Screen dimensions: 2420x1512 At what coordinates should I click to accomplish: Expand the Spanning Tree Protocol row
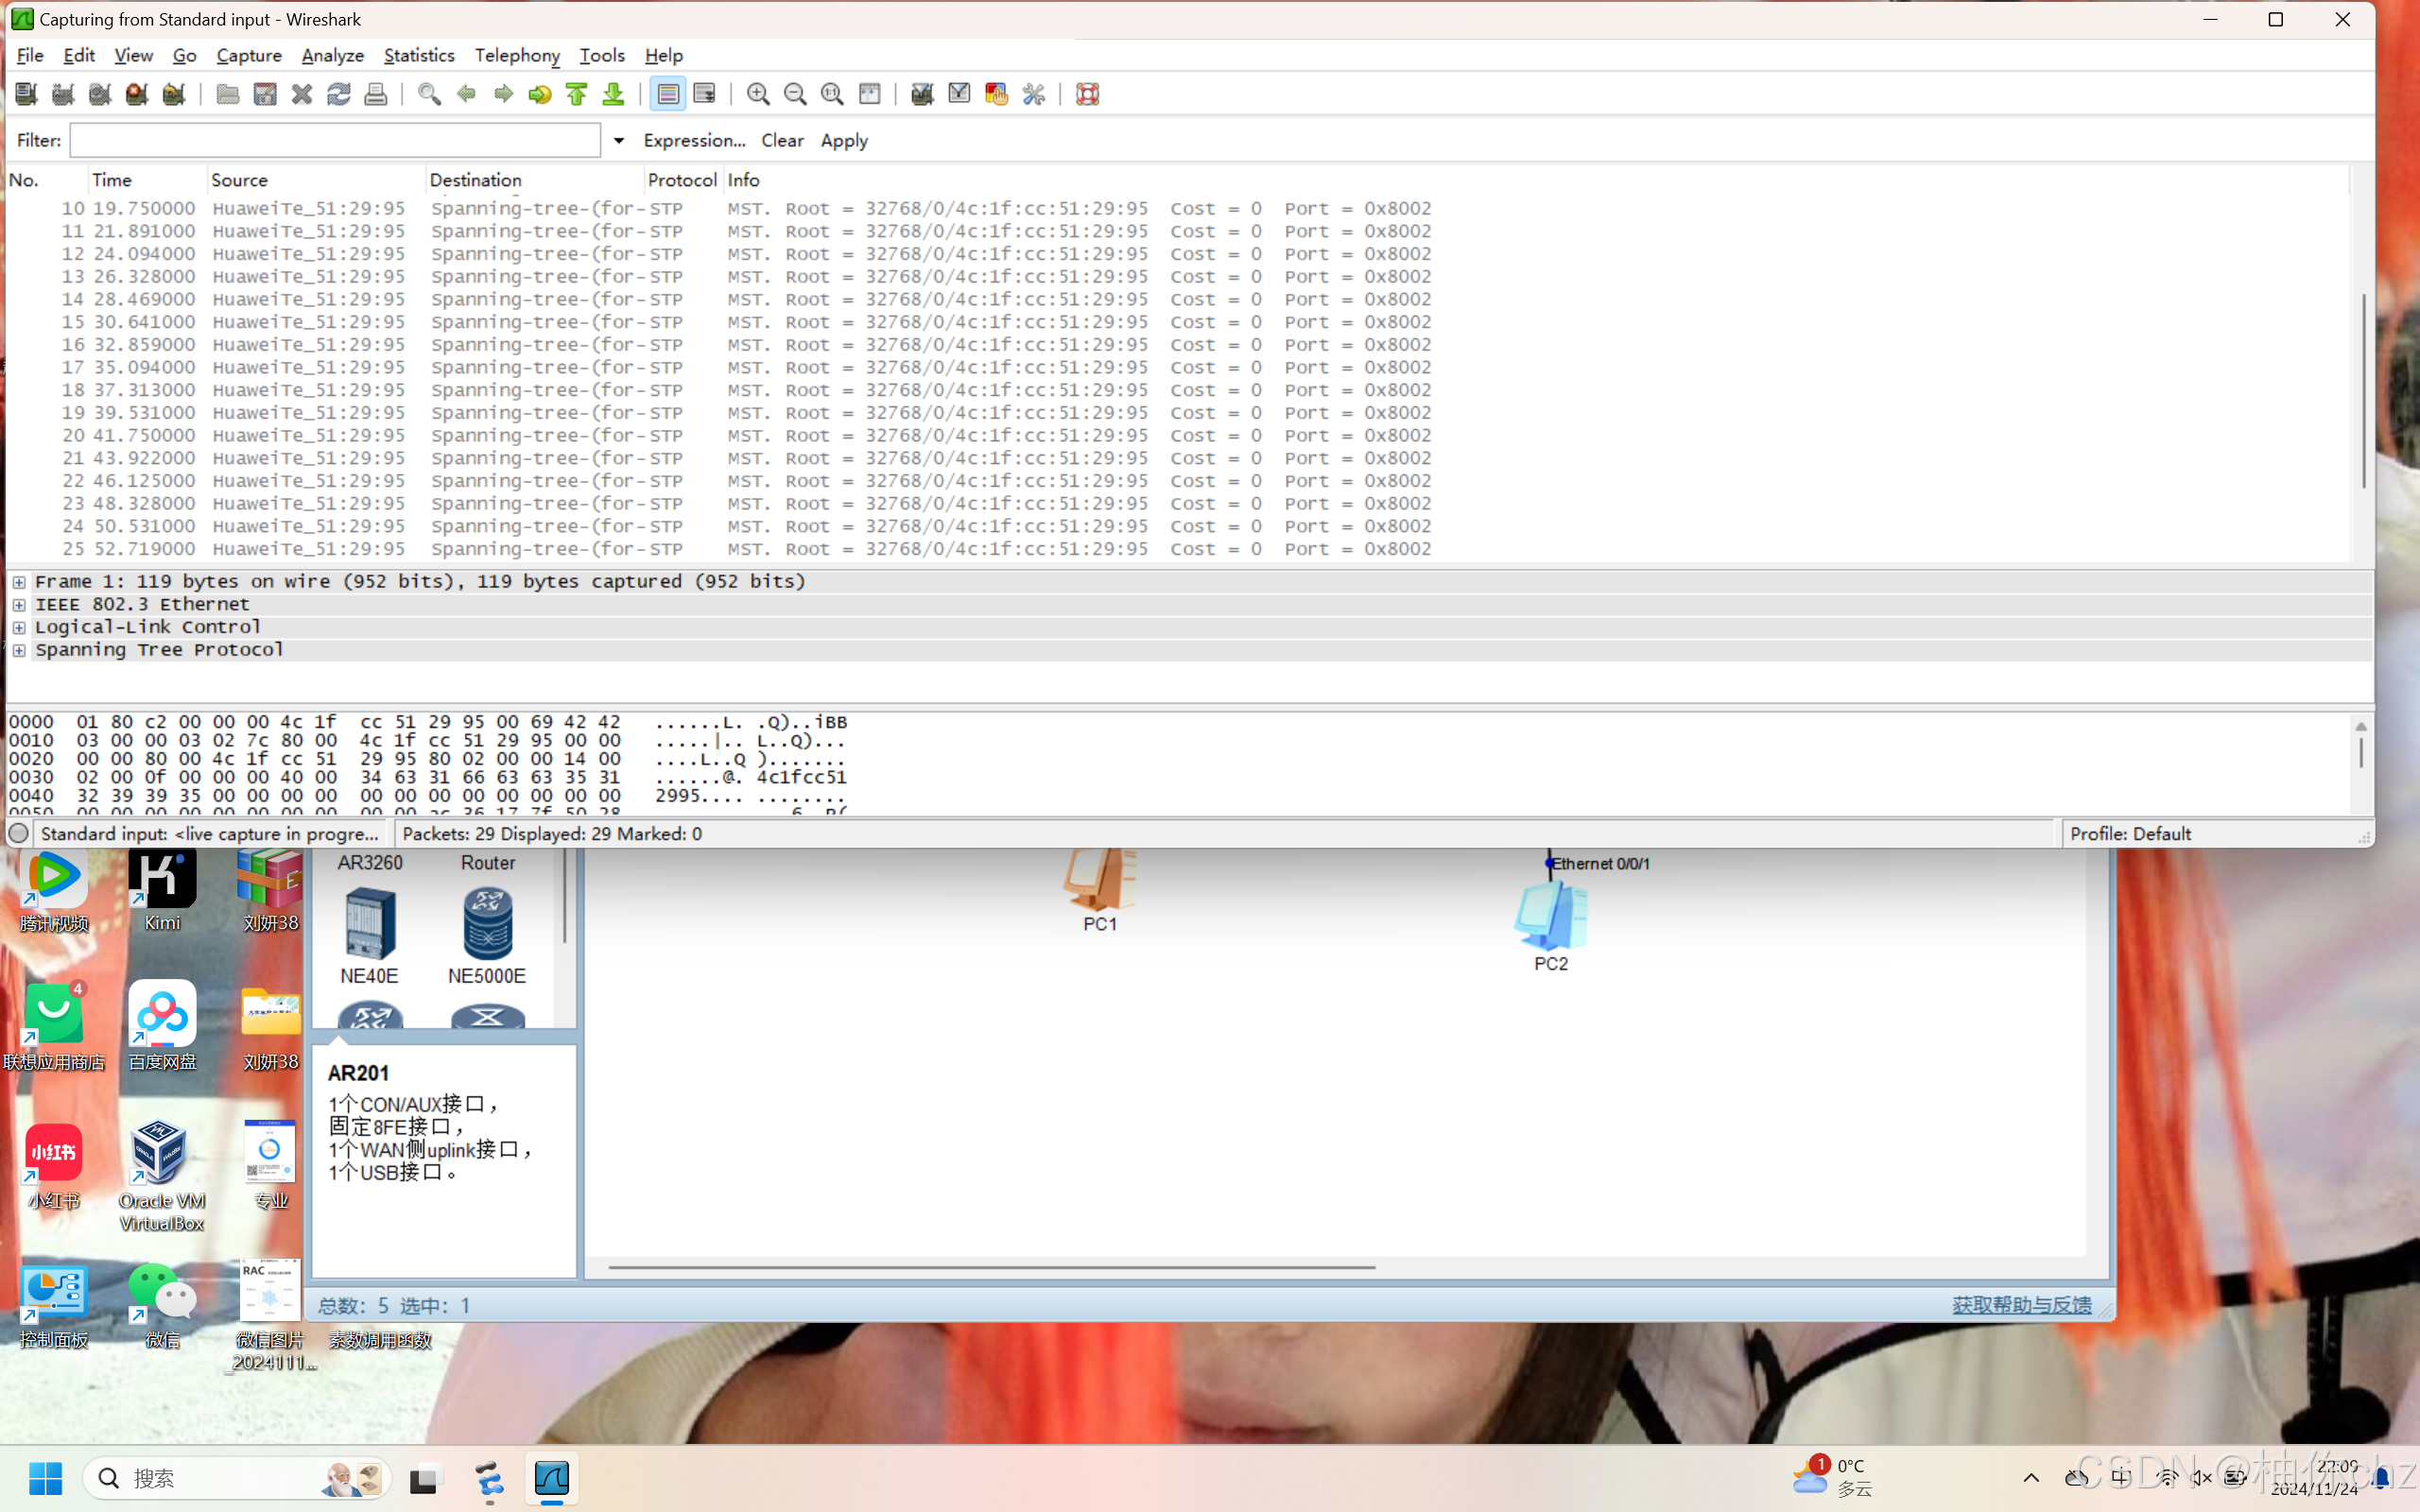[19, 650]
